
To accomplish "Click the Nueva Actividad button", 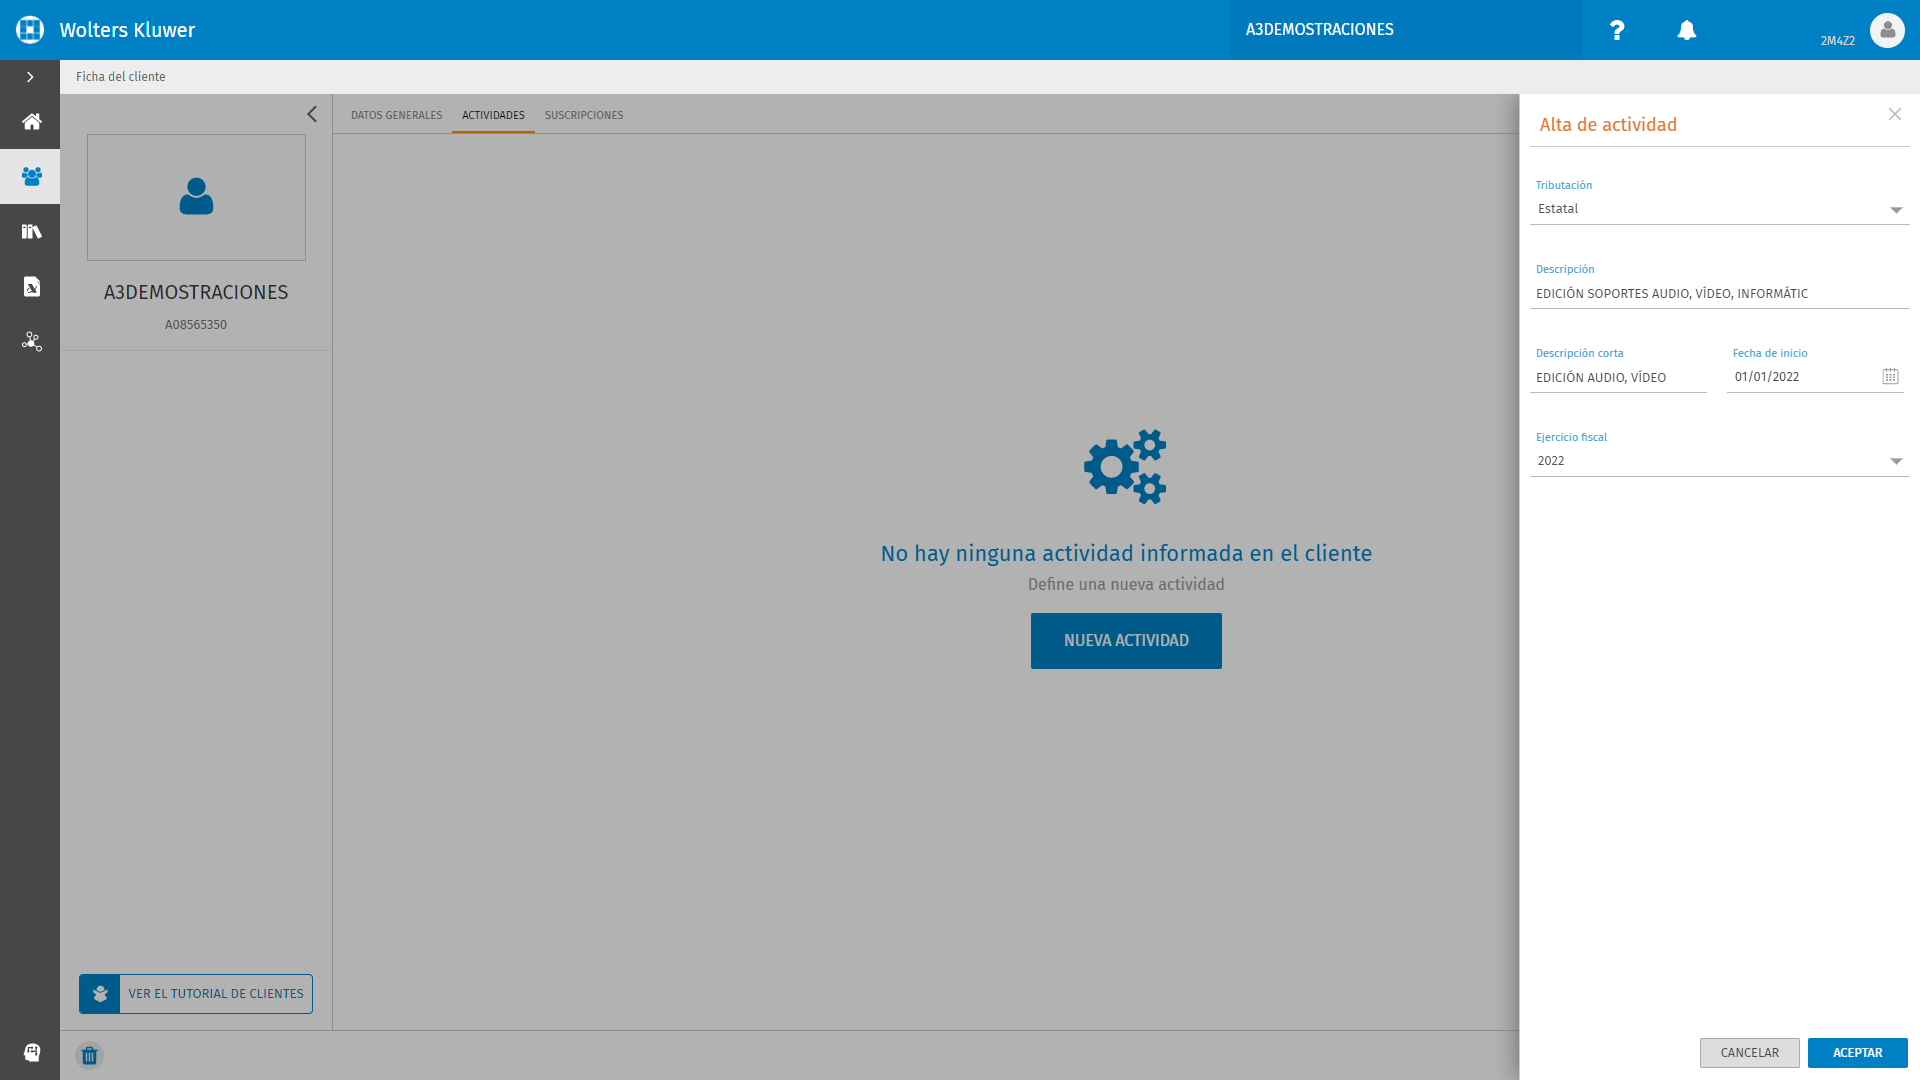I will click(1126, 641).
